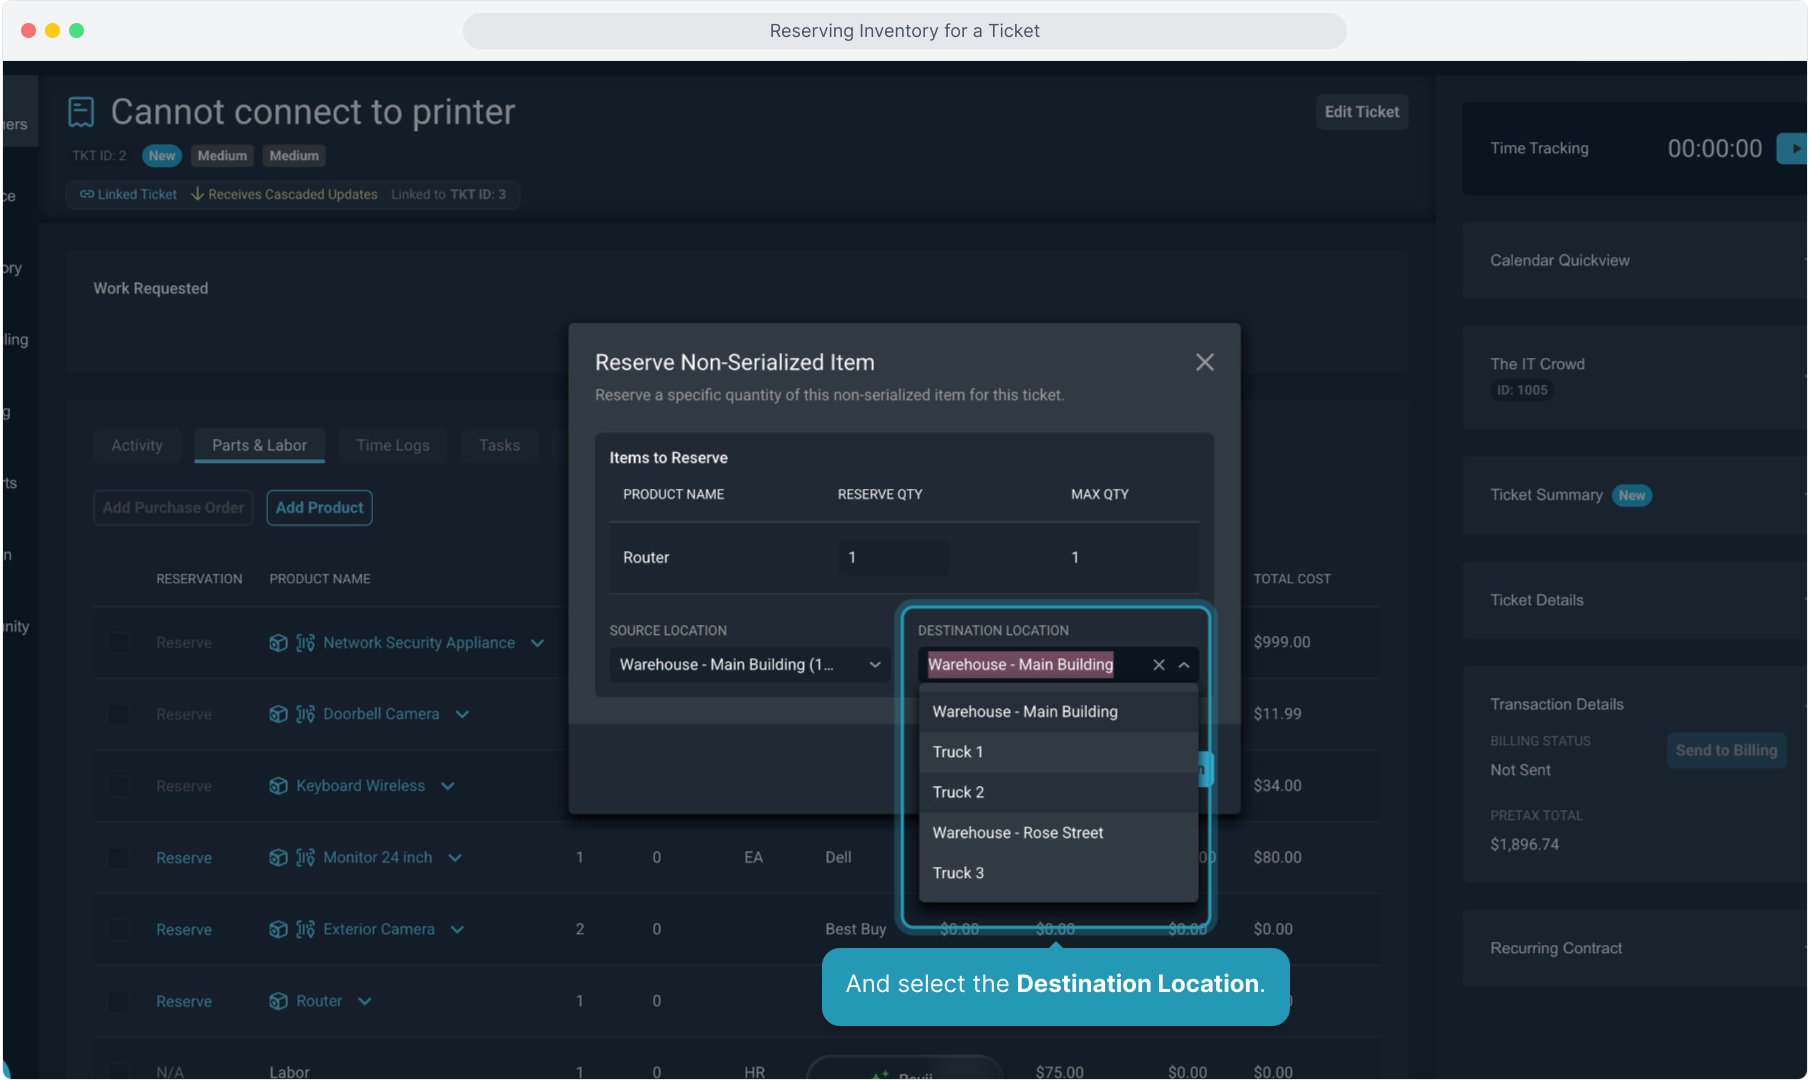The width and height of the screenshot is (1810, 1080).
Task: Click the Edit Ticket button
Action: click(x=1361, y=112)
